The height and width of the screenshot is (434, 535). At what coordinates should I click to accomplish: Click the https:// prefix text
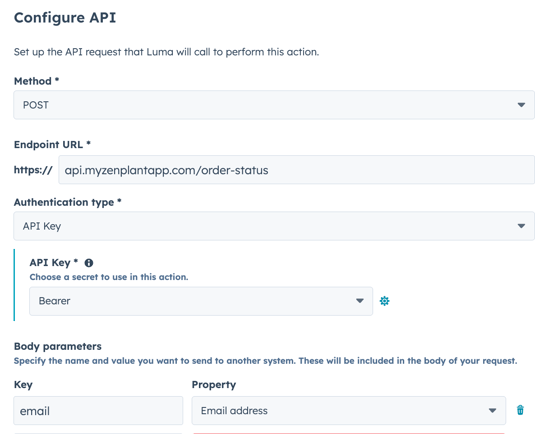pos(33,170)
